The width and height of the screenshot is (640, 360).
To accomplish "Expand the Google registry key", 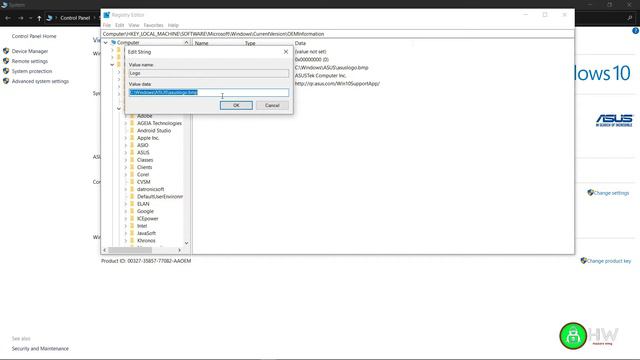I will 126,211.
